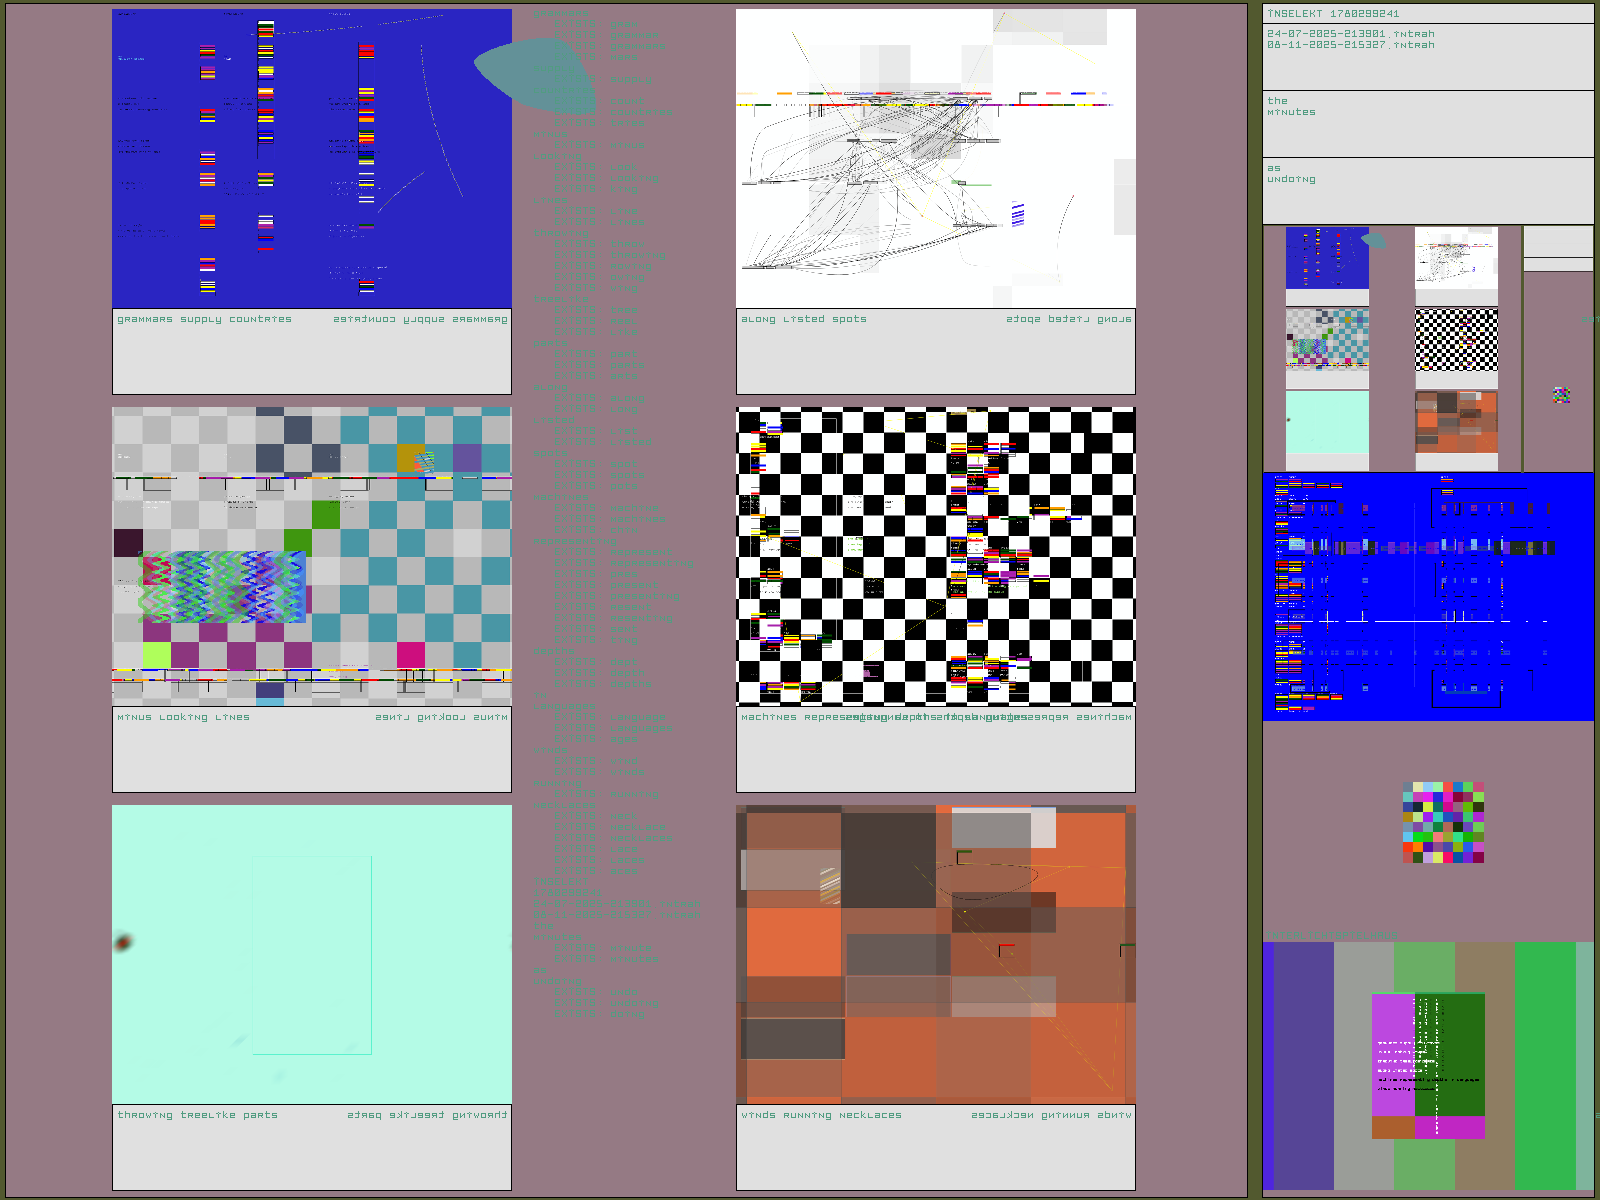Click the blue image thumbnail in sidebar minimap
This screenshot has height=1200, width=1600.
(x=1326, y=258)
